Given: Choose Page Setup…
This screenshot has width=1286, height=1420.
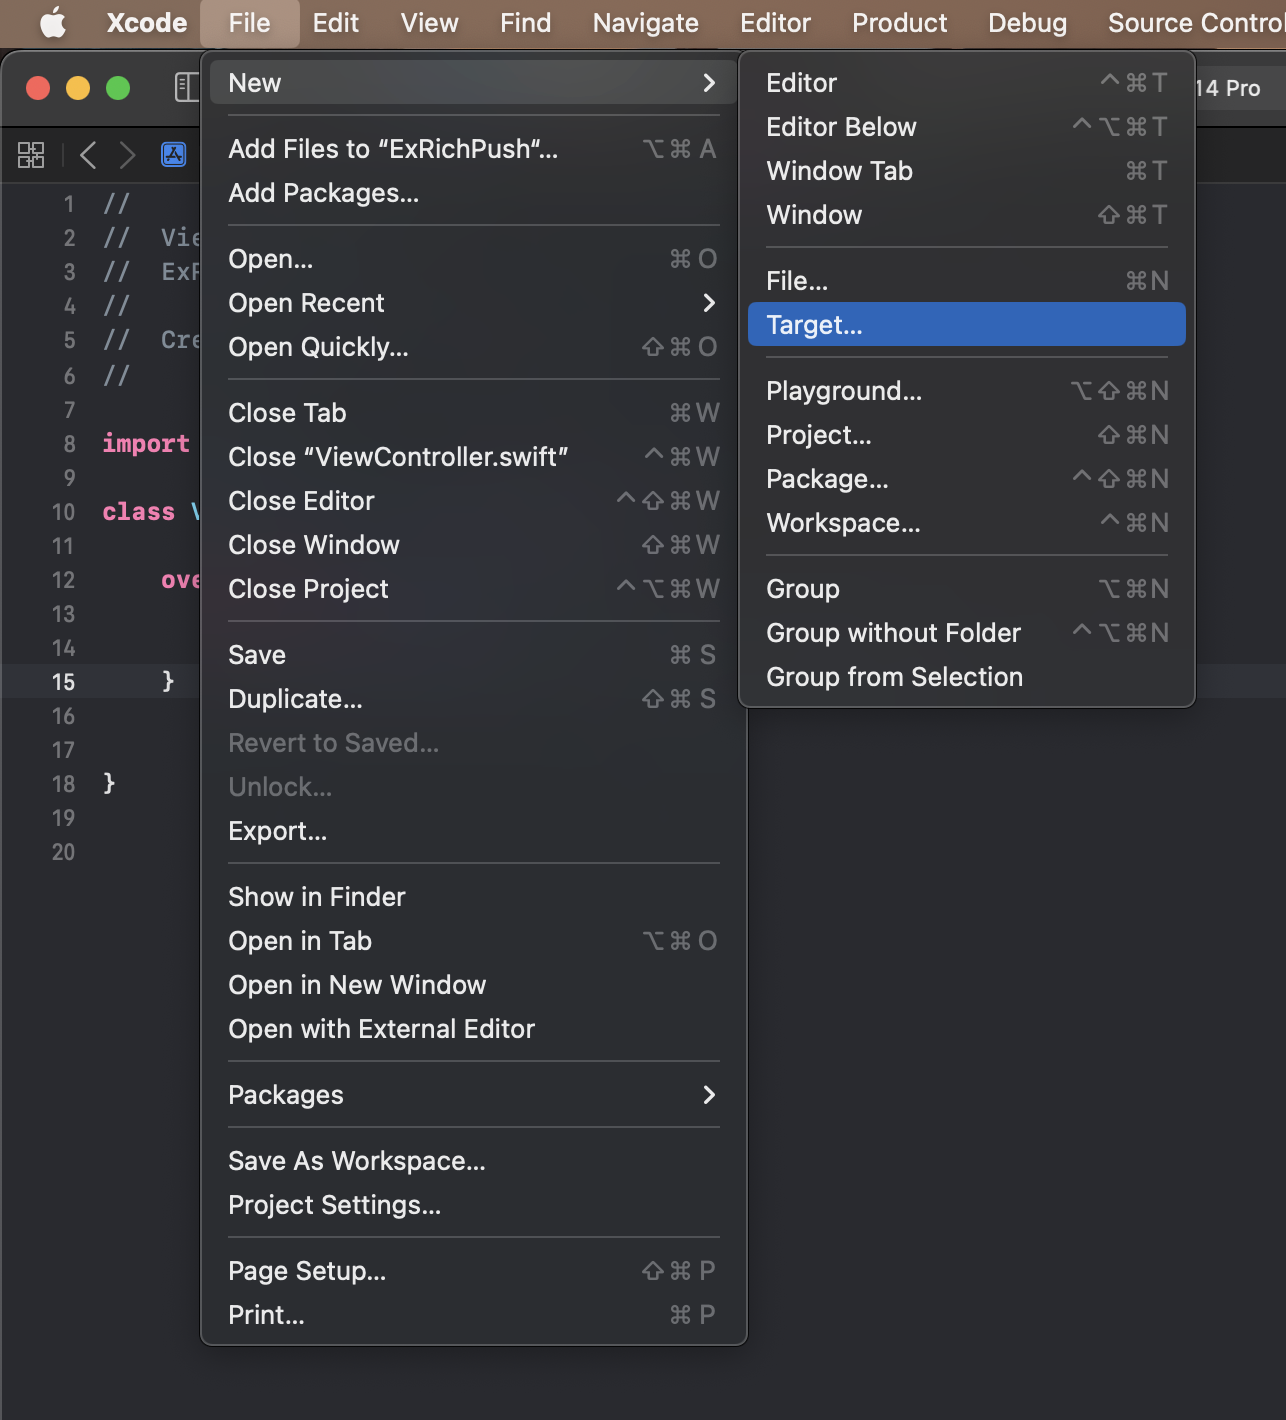Looking at the screenshot, I should coord(473,1271).
